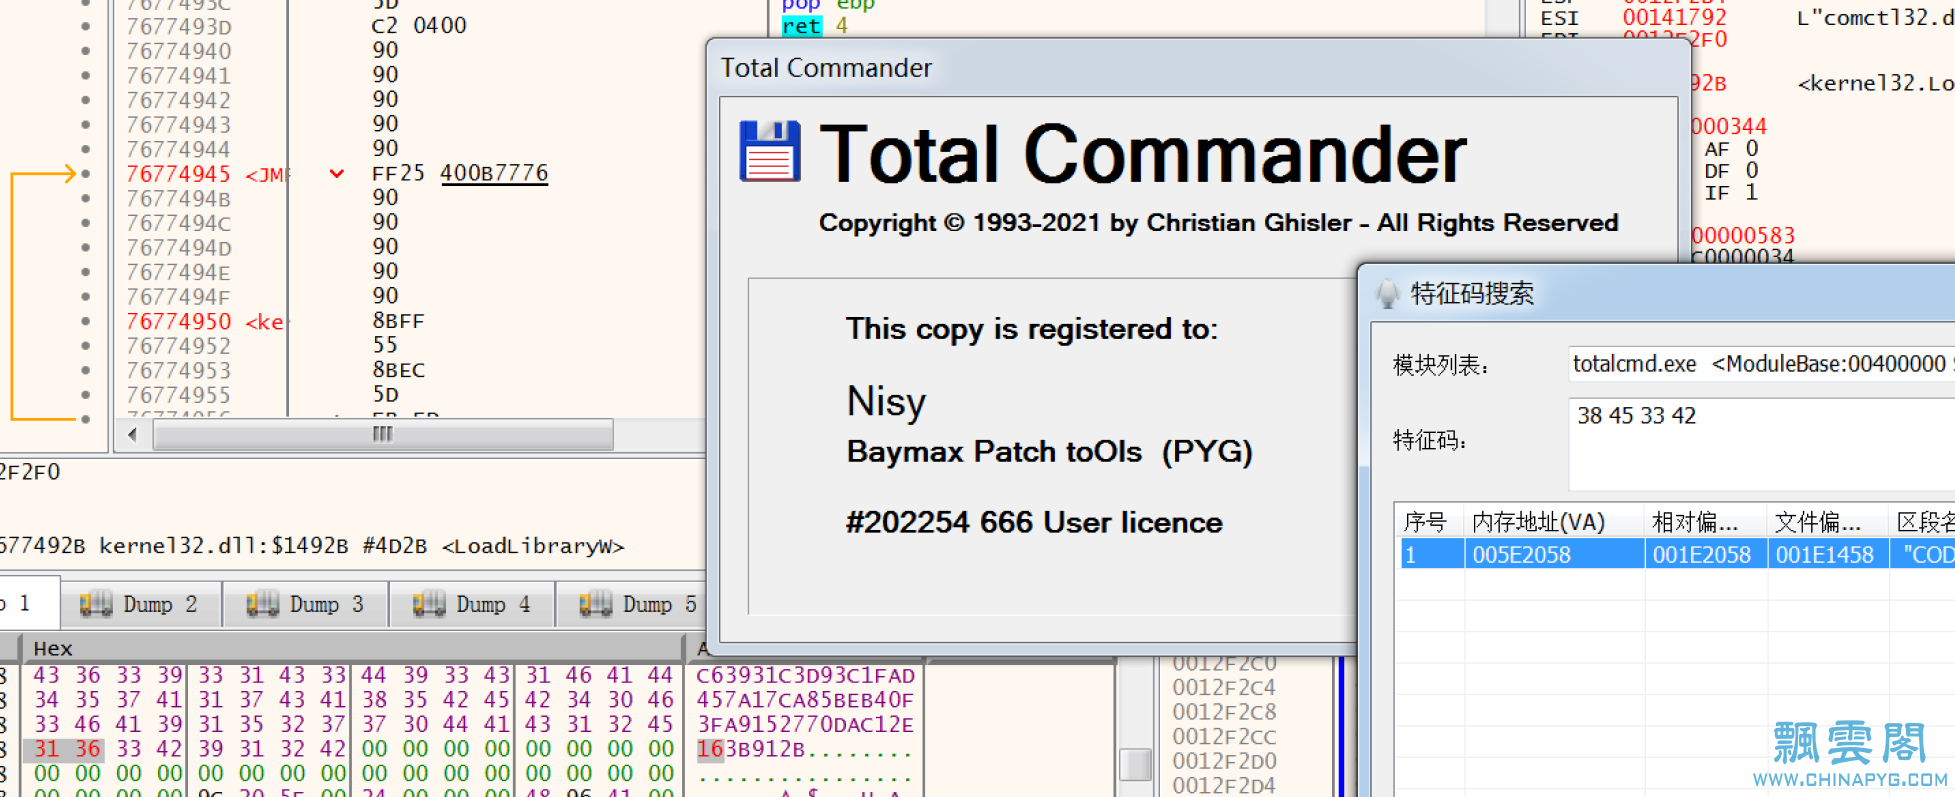Select search result row with address 005E2058
The image size is (1955, 797).
[1676, 554]
